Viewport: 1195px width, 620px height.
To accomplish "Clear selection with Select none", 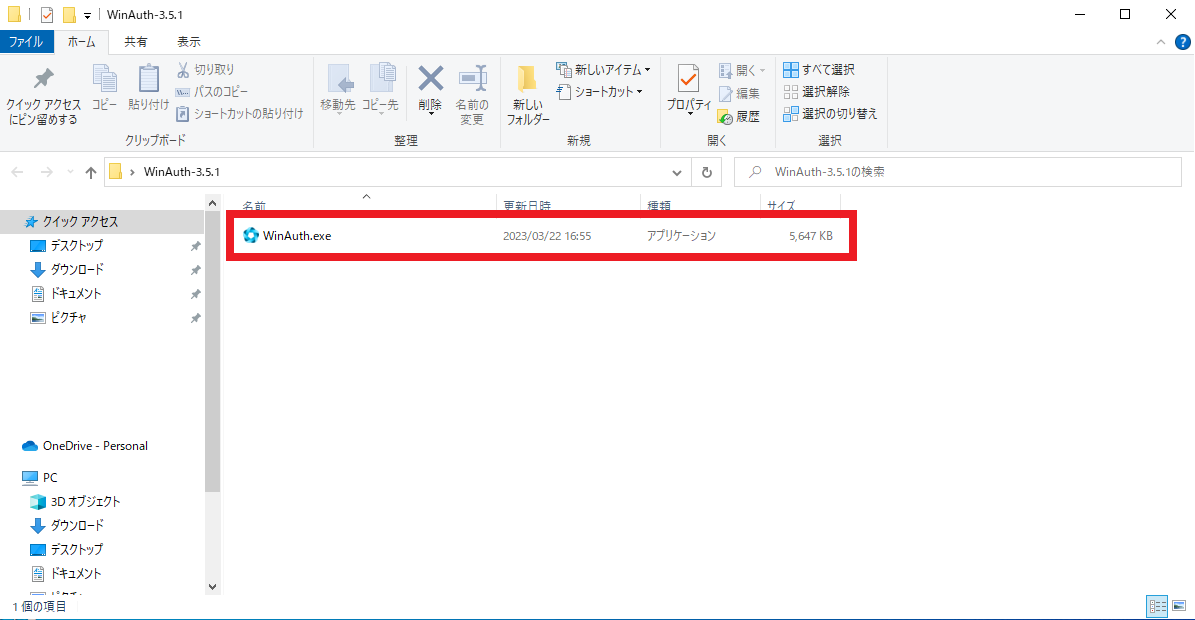I will pyautogui.click(x=816, y=91).
